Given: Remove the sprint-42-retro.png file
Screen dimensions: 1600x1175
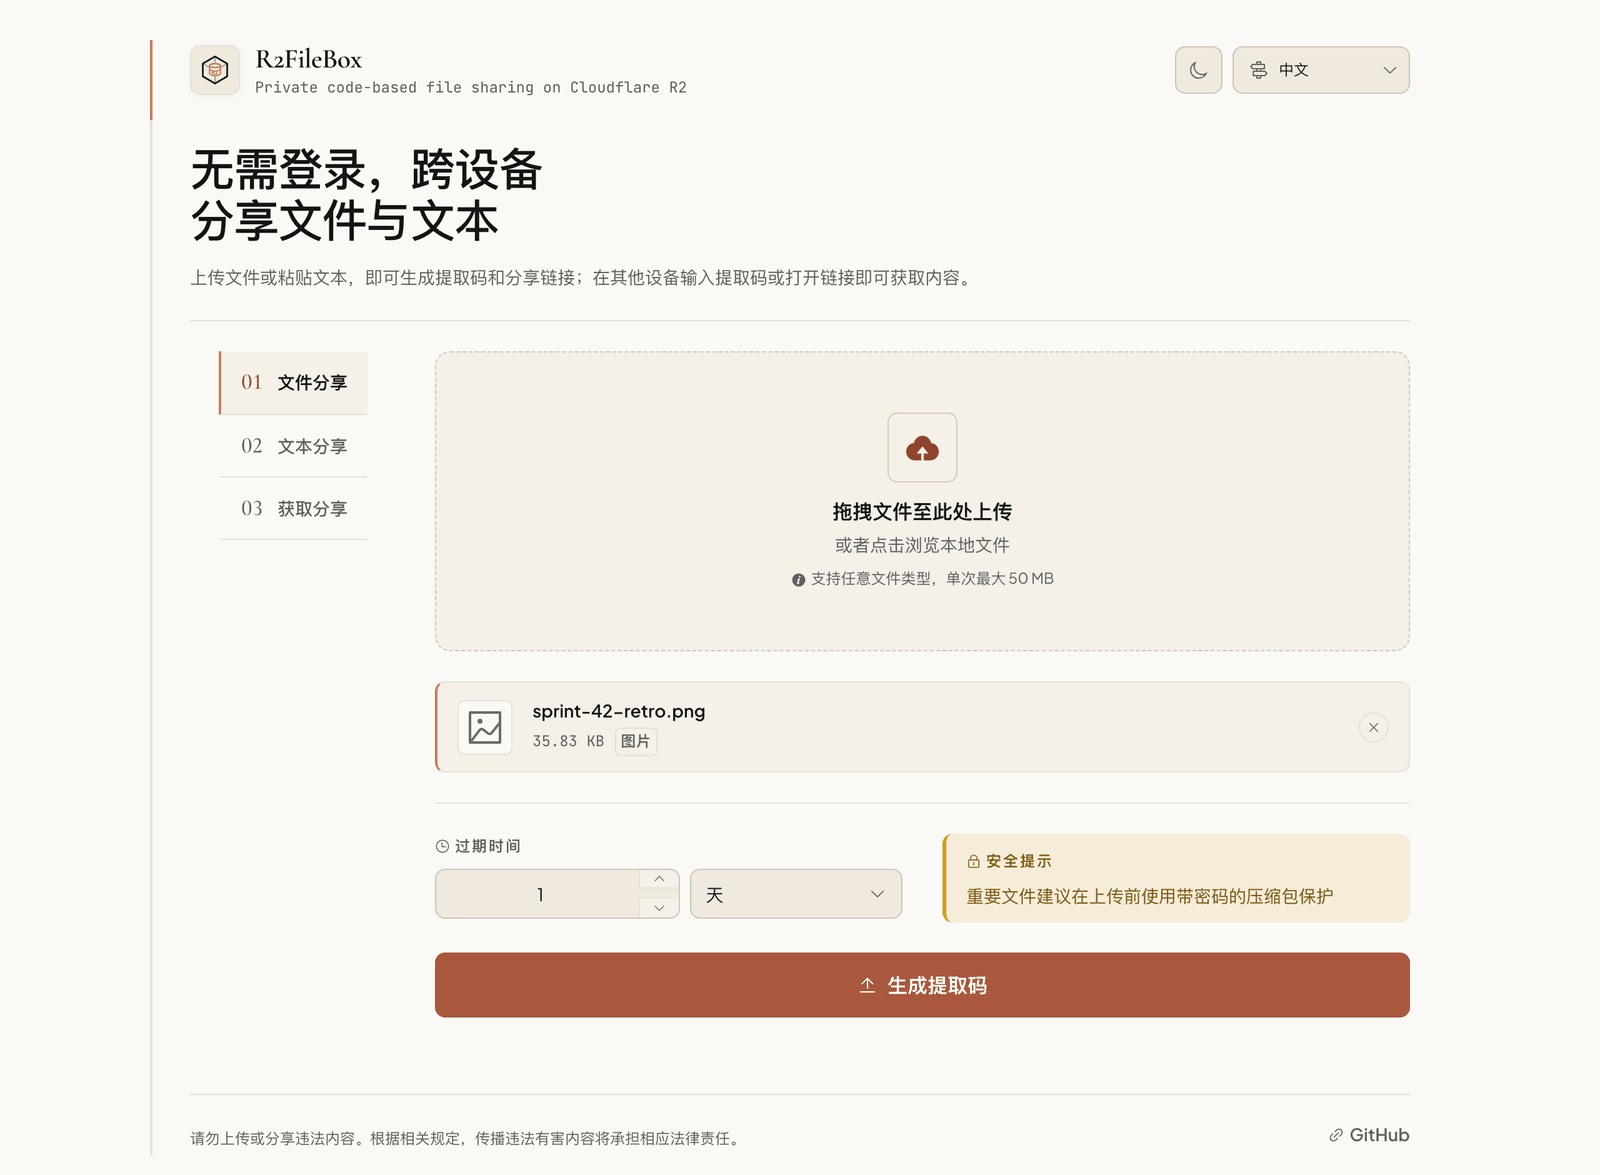Looking at the screenshot, I should 1373,727.
